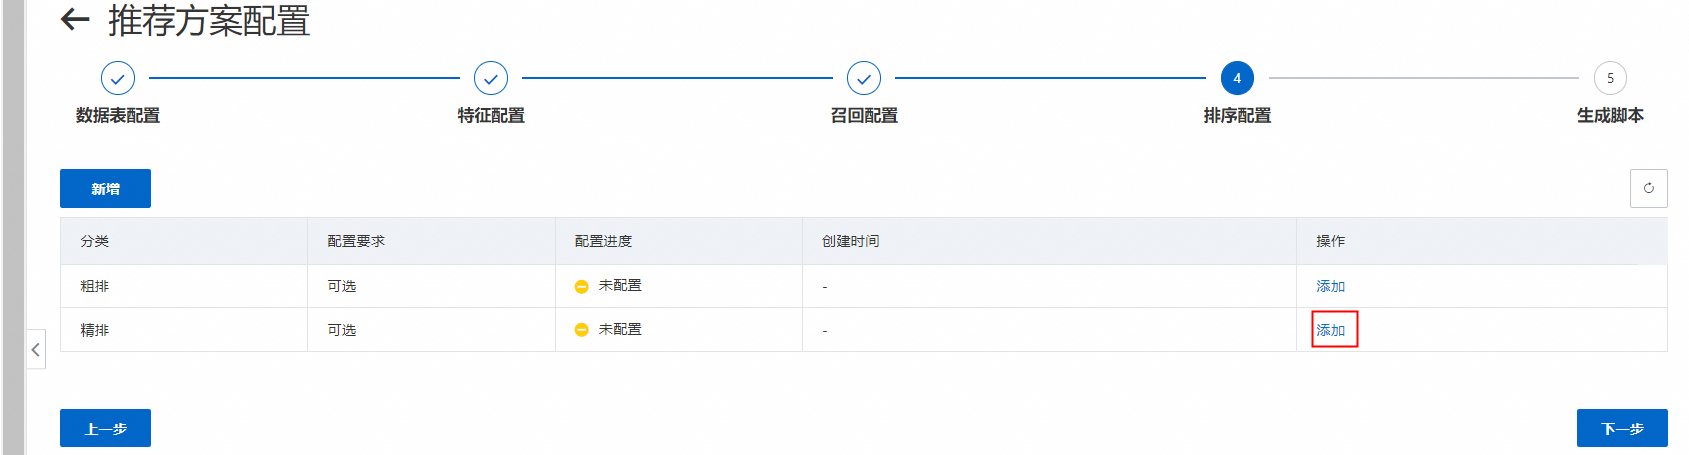Screen dimensions: 1689x455
Task: Click 添加 link in the 精排 row
Action: 1330,330
